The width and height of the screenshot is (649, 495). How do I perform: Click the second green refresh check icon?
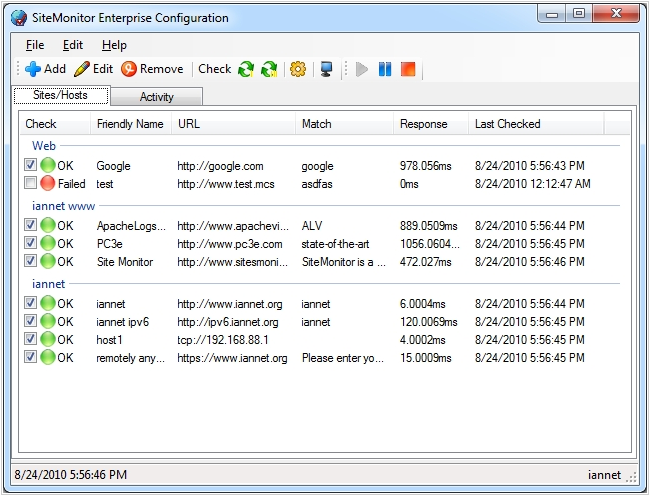click(x=269, y=69)
